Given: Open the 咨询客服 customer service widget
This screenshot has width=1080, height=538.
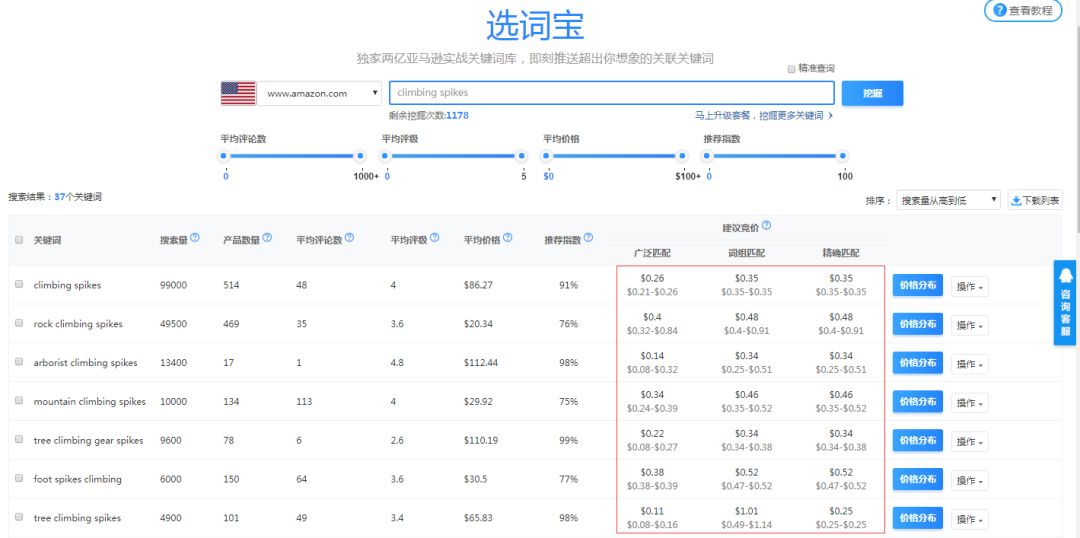Looking at the screenshot, I should [1066, 302].
